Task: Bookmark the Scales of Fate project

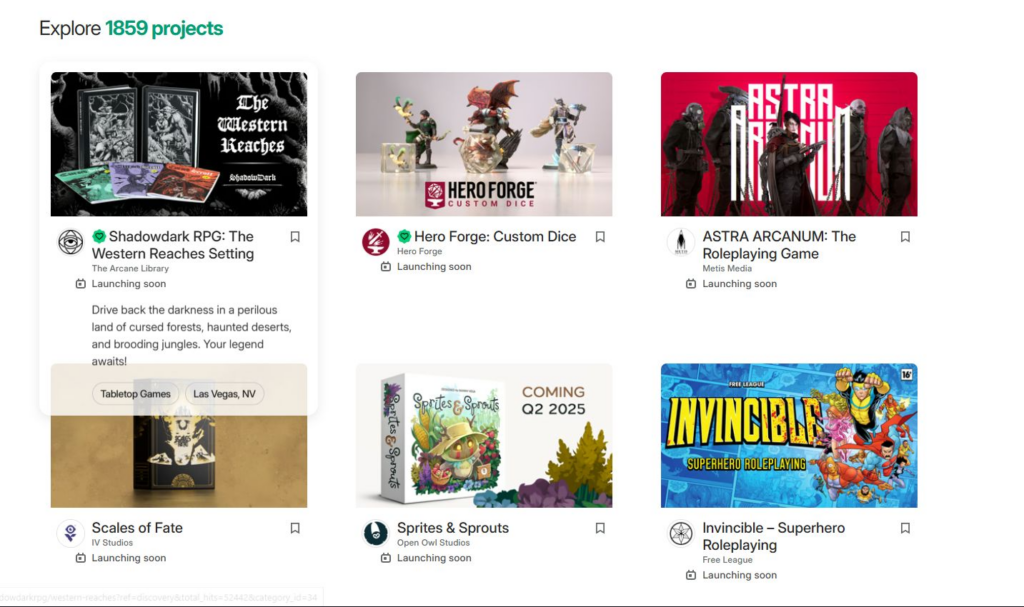Action: [x=295, y=528]
